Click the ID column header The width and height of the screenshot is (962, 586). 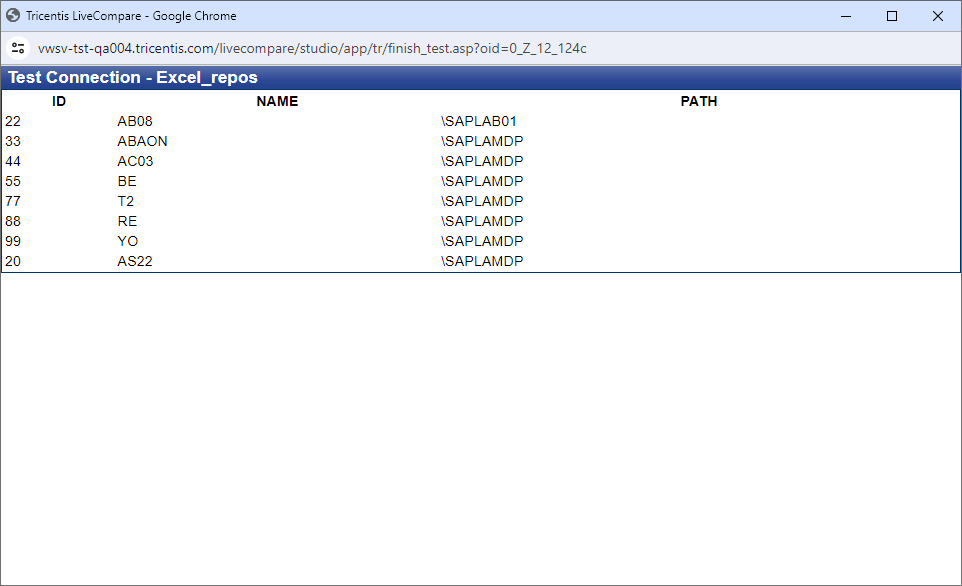(x=59, y=101)
